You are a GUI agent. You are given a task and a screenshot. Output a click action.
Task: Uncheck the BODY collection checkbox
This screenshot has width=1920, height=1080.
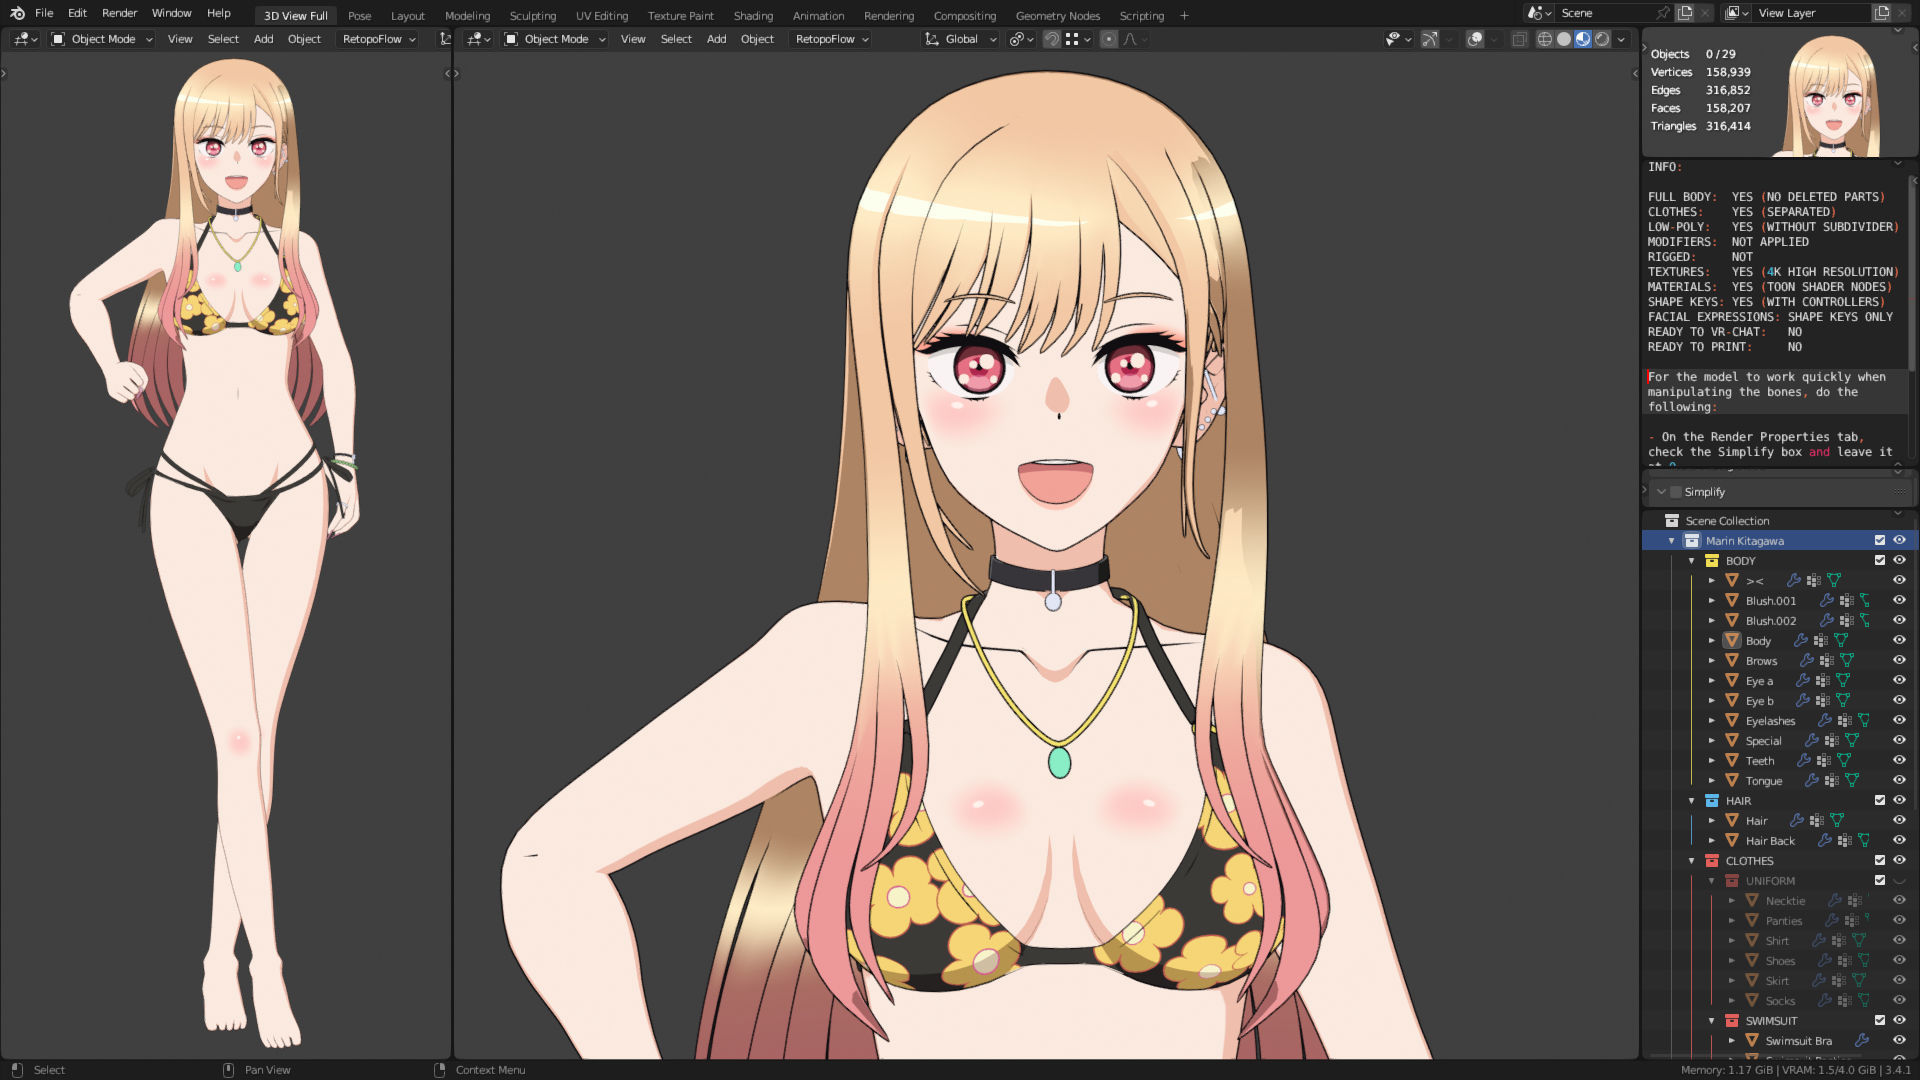pyautogui.click(x=1880, y=560)
